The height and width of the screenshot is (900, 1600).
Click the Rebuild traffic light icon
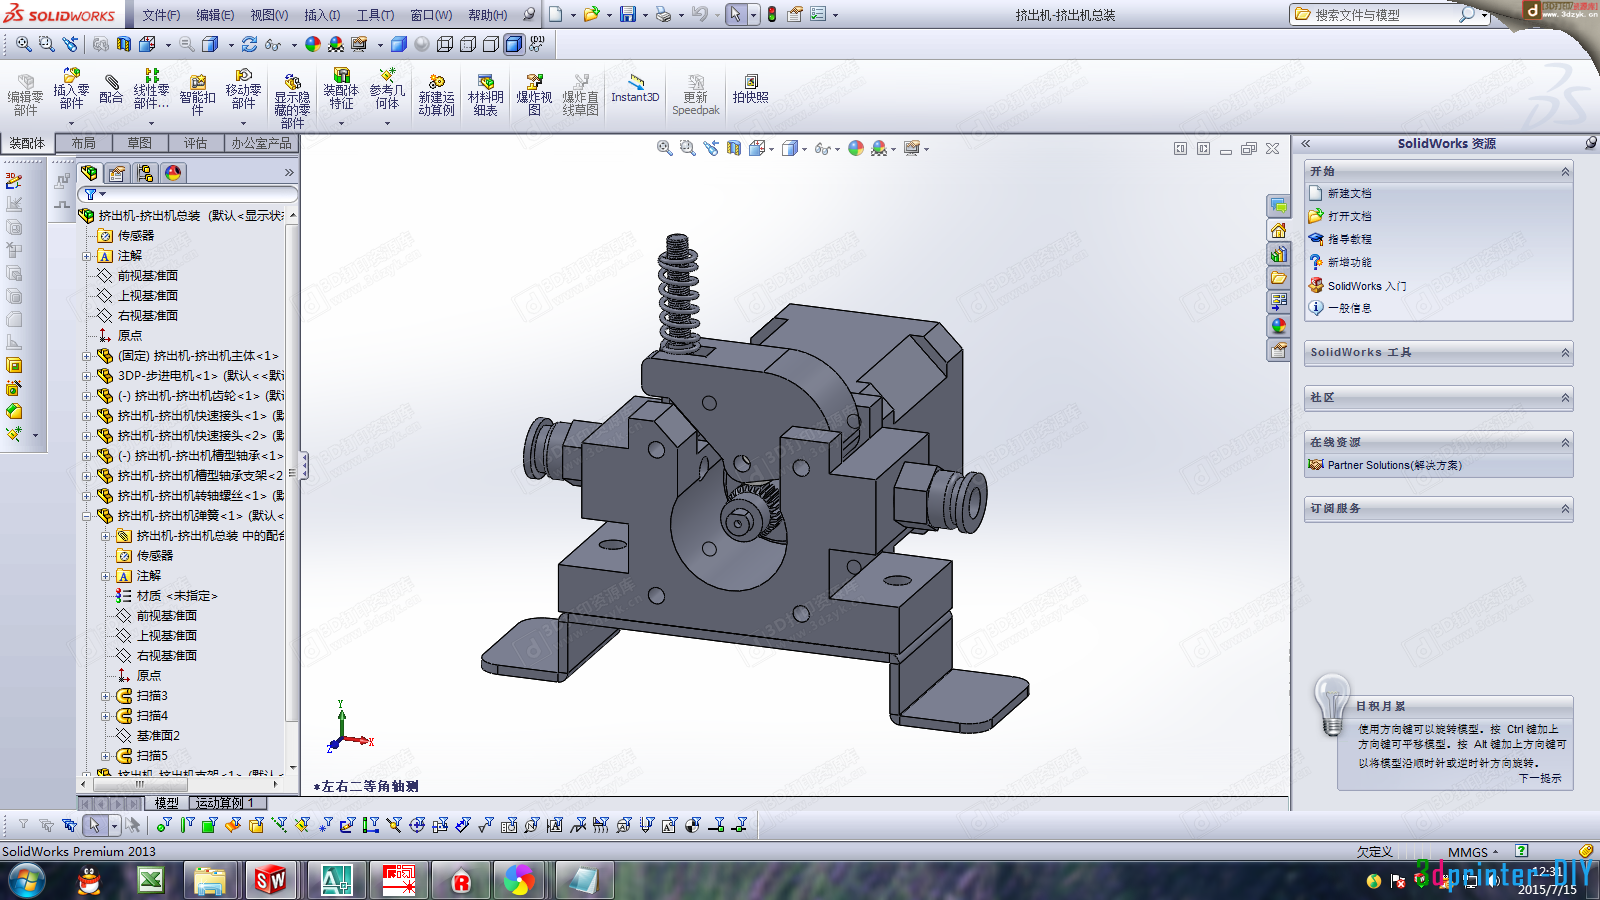pos(772,14)
